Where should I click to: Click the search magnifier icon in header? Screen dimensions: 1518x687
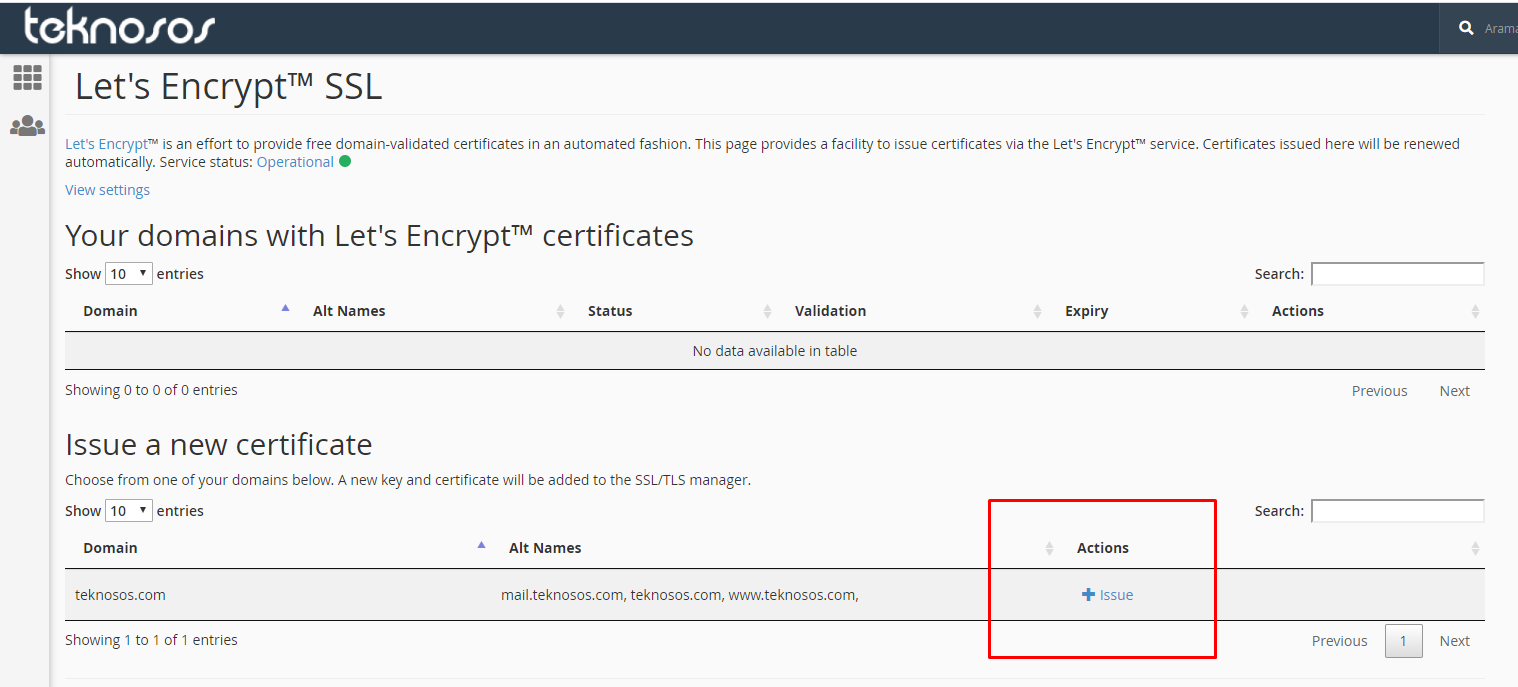[1466, 28]
